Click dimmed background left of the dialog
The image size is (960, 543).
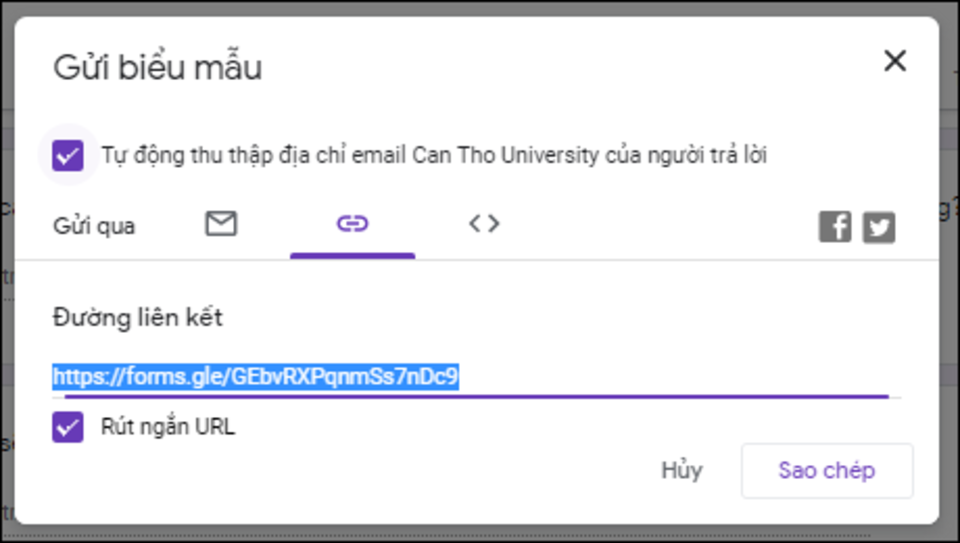tap(6, 300)
